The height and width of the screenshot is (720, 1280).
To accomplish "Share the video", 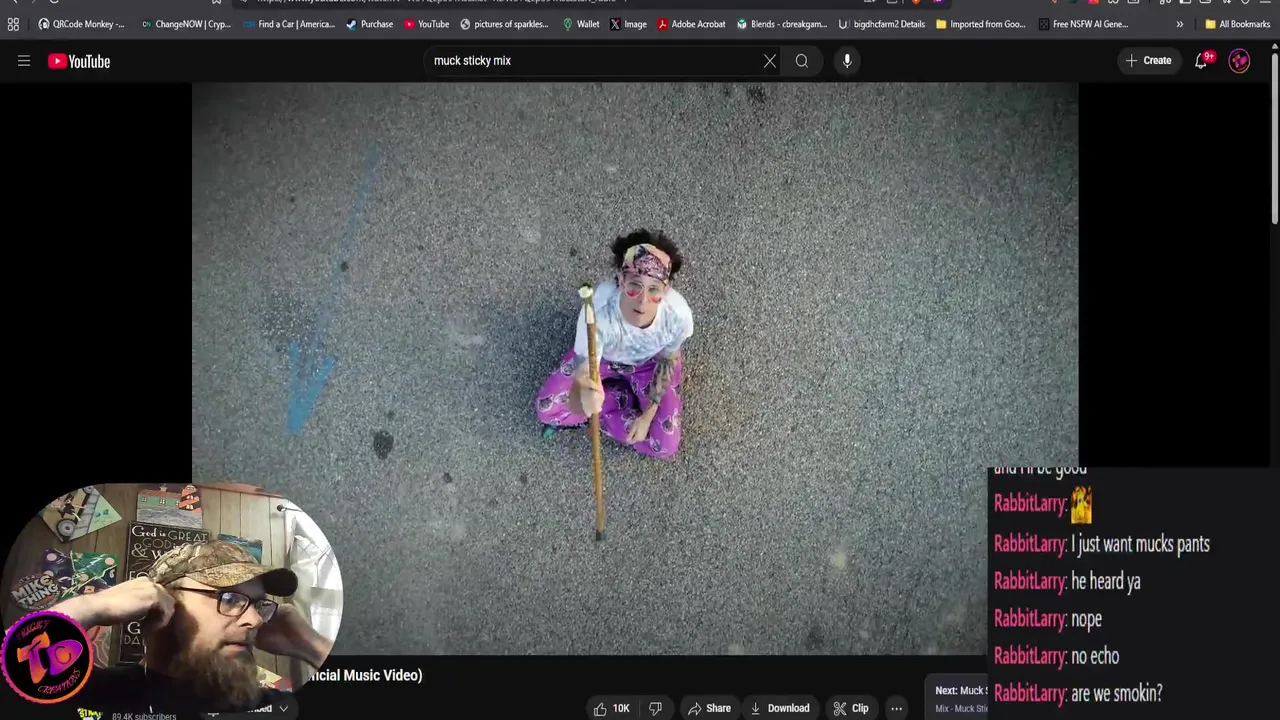I will click(709, 708).
